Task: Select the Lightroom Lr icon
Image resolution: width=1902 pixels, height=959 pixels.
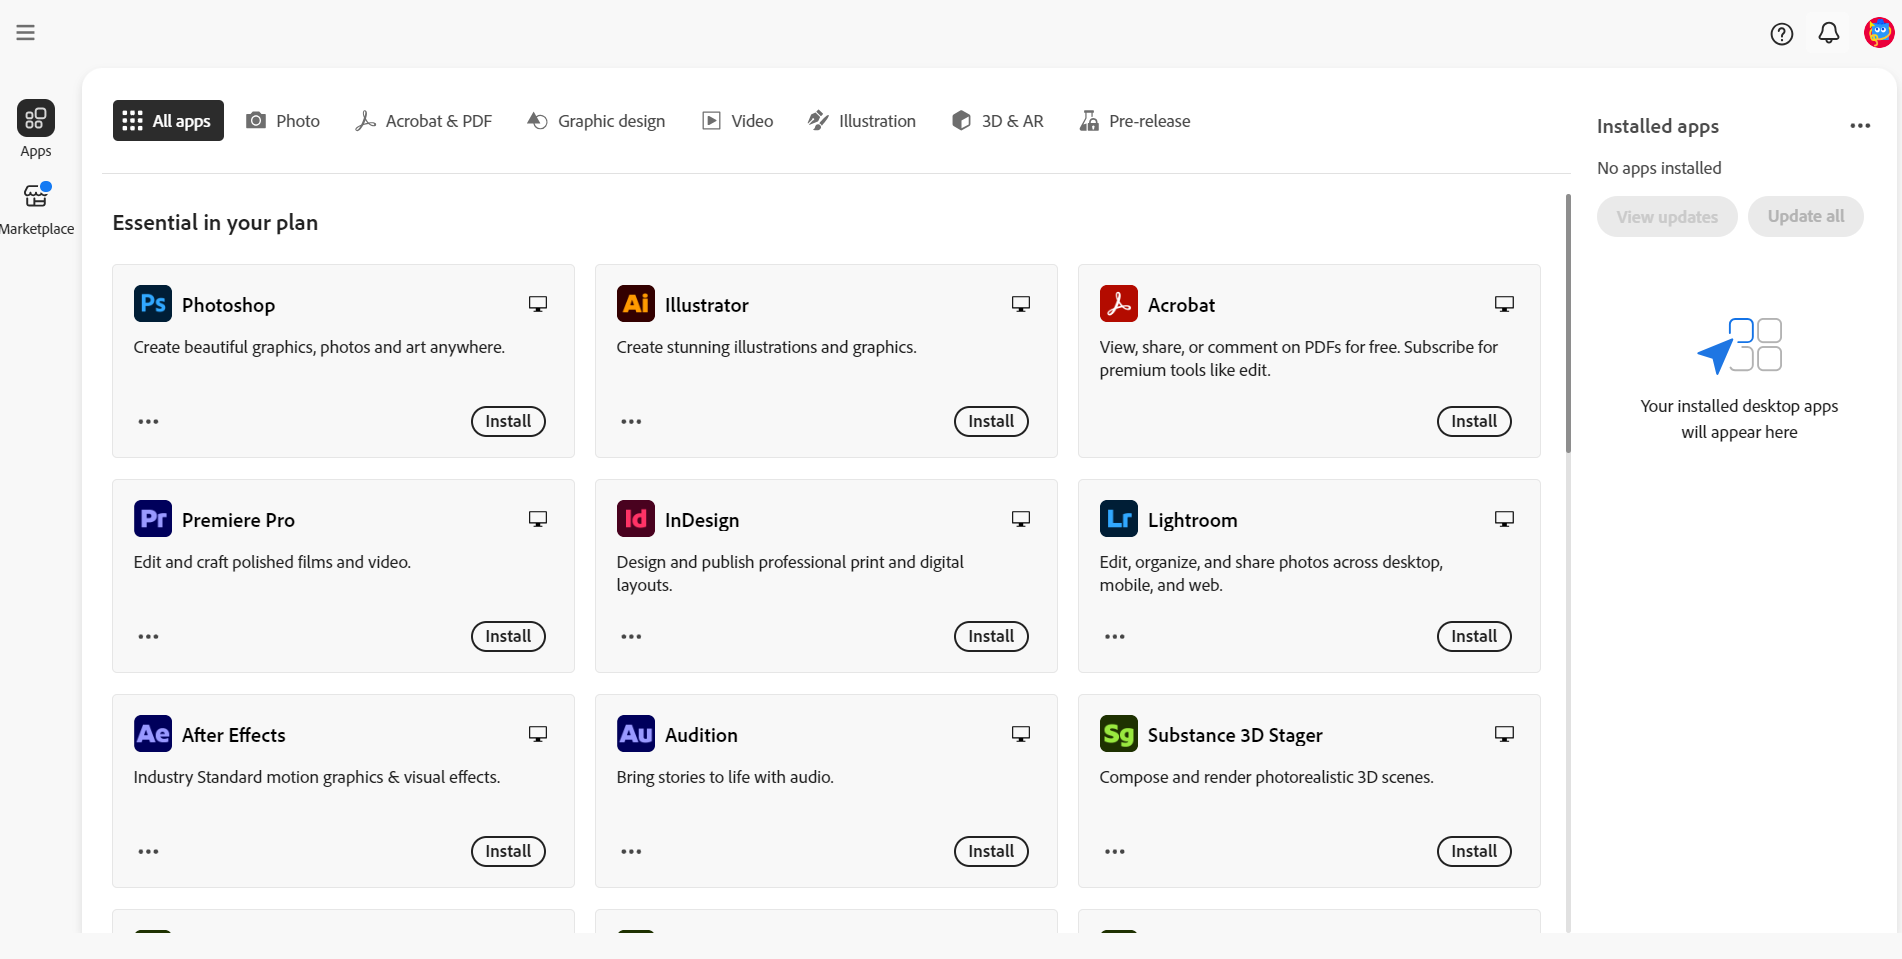Action: tap(1118, 518)
